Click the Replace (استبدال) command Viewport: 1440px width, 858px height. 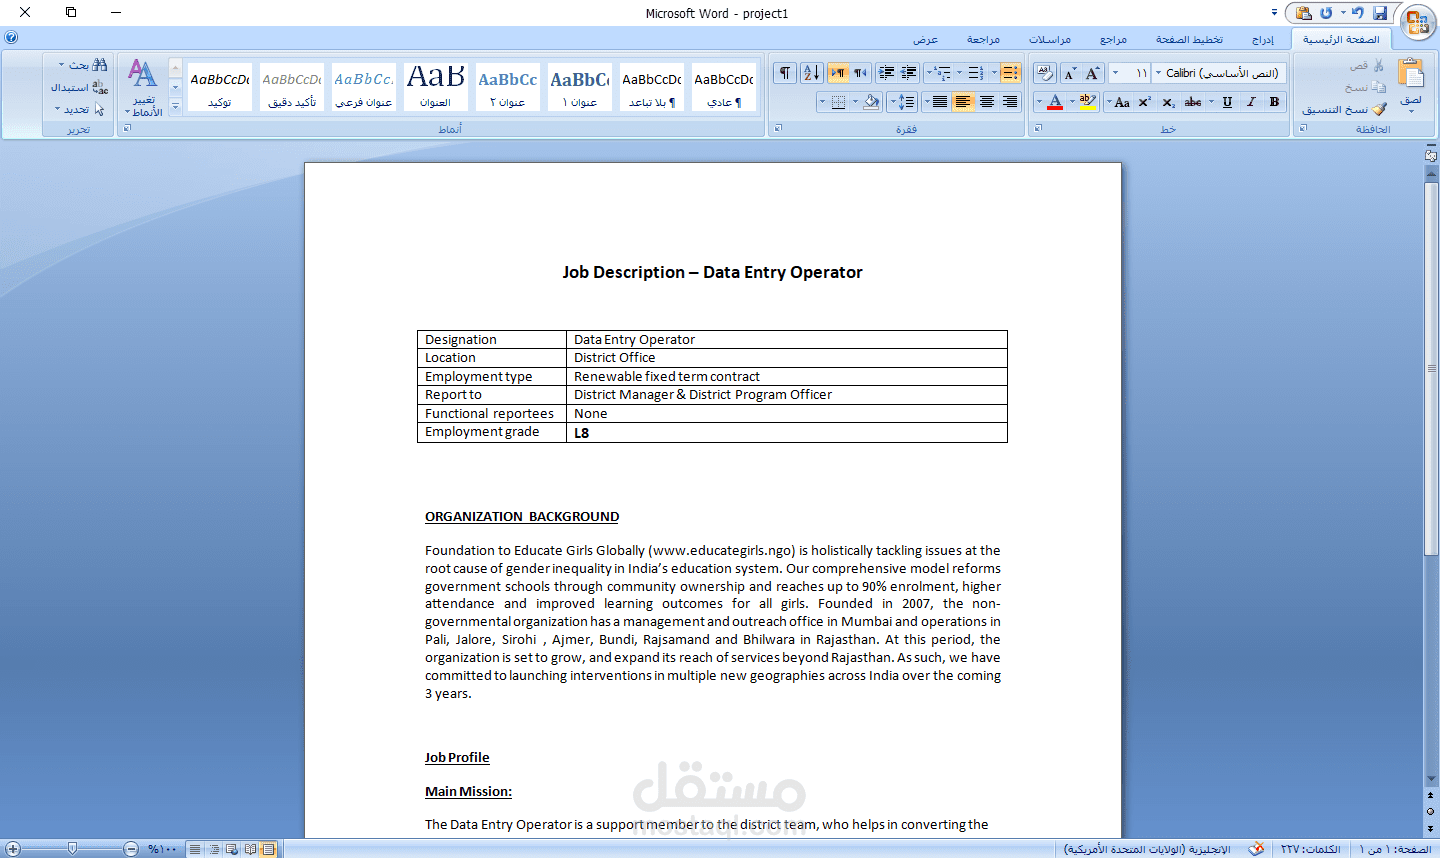pyautogui.click(x=79, y=87)
